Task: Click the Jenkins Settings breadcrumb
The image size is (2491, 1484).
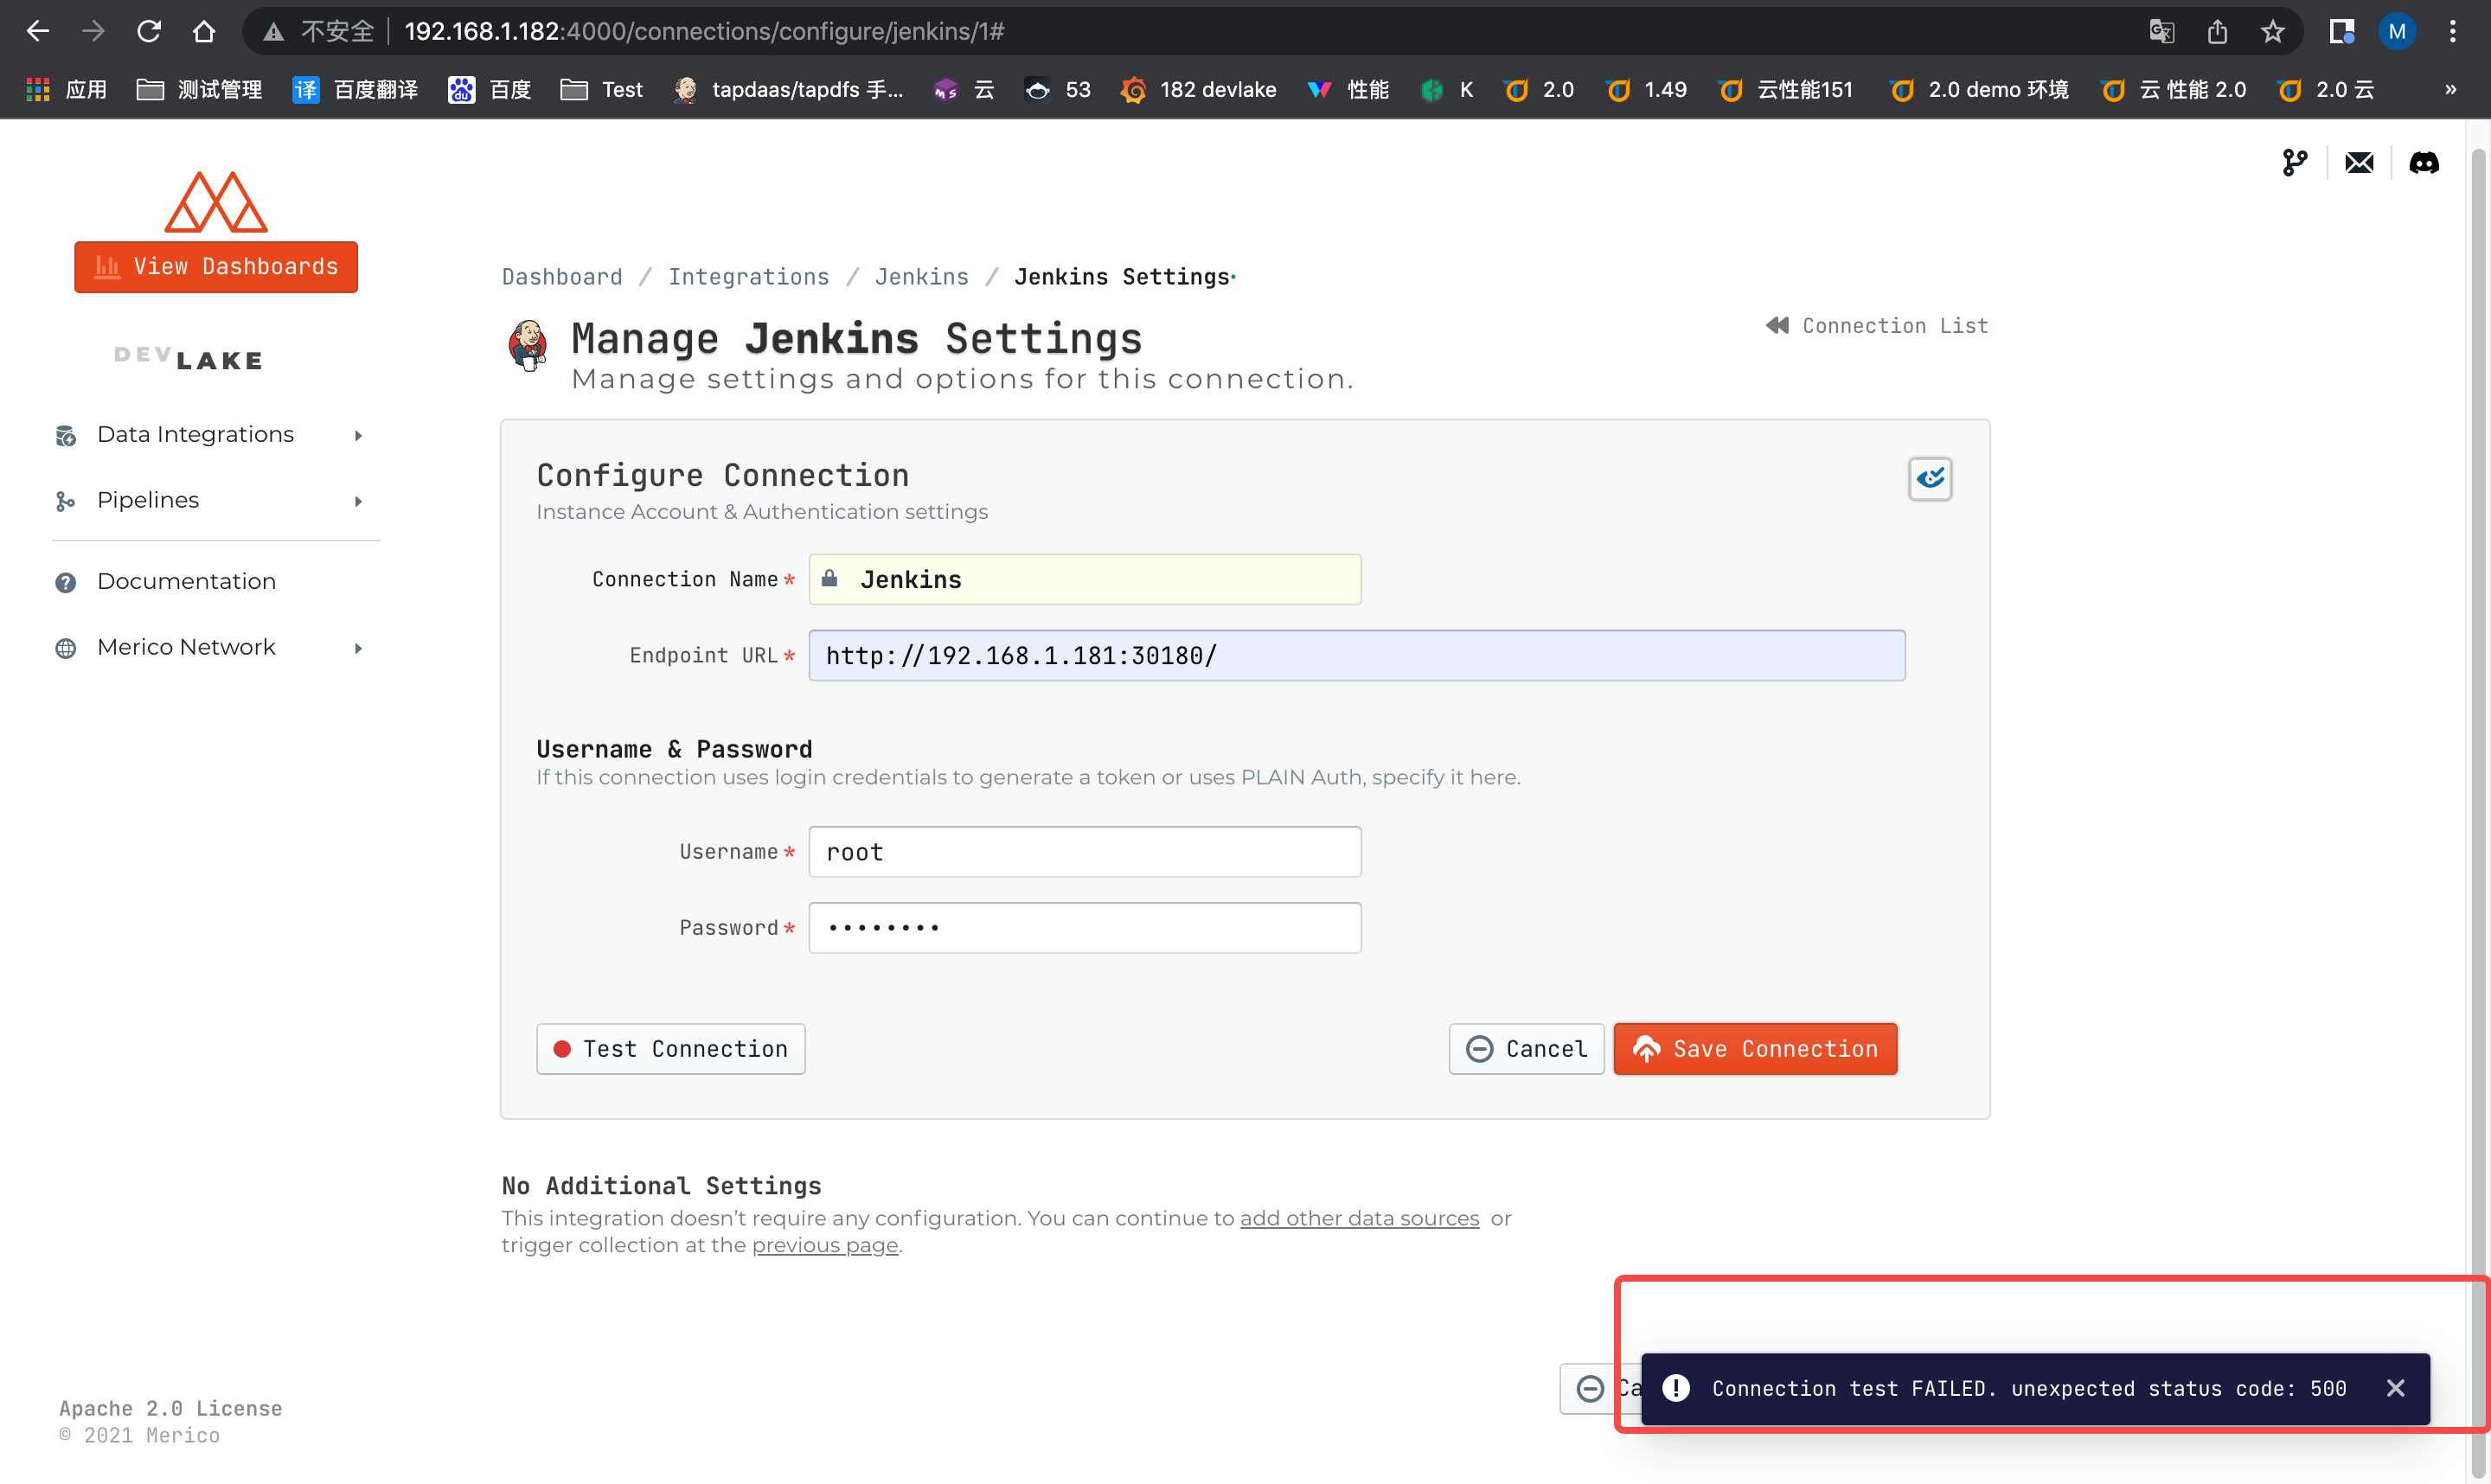Action: [1122, 277]
